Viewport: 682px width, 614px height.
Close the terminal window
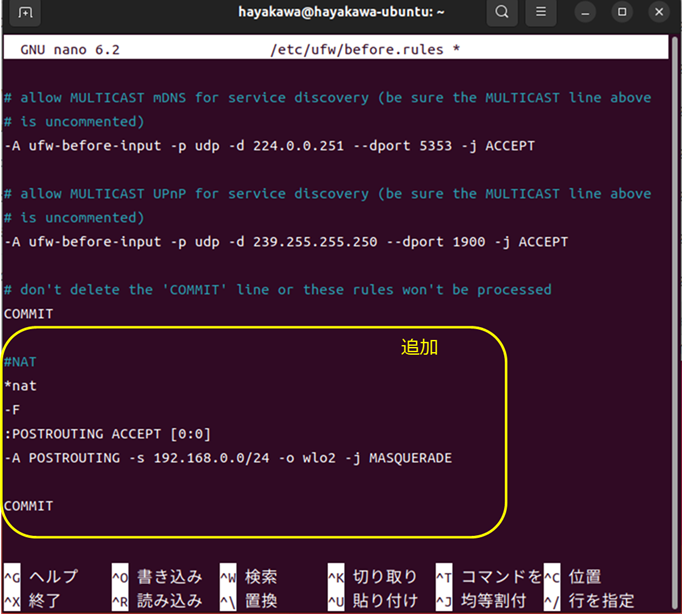click(x=658, y=13)
